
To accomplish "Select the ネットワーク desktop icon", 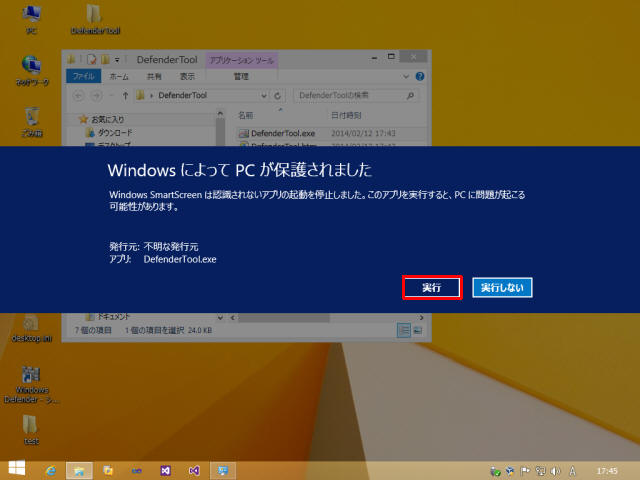I will 32,71.
